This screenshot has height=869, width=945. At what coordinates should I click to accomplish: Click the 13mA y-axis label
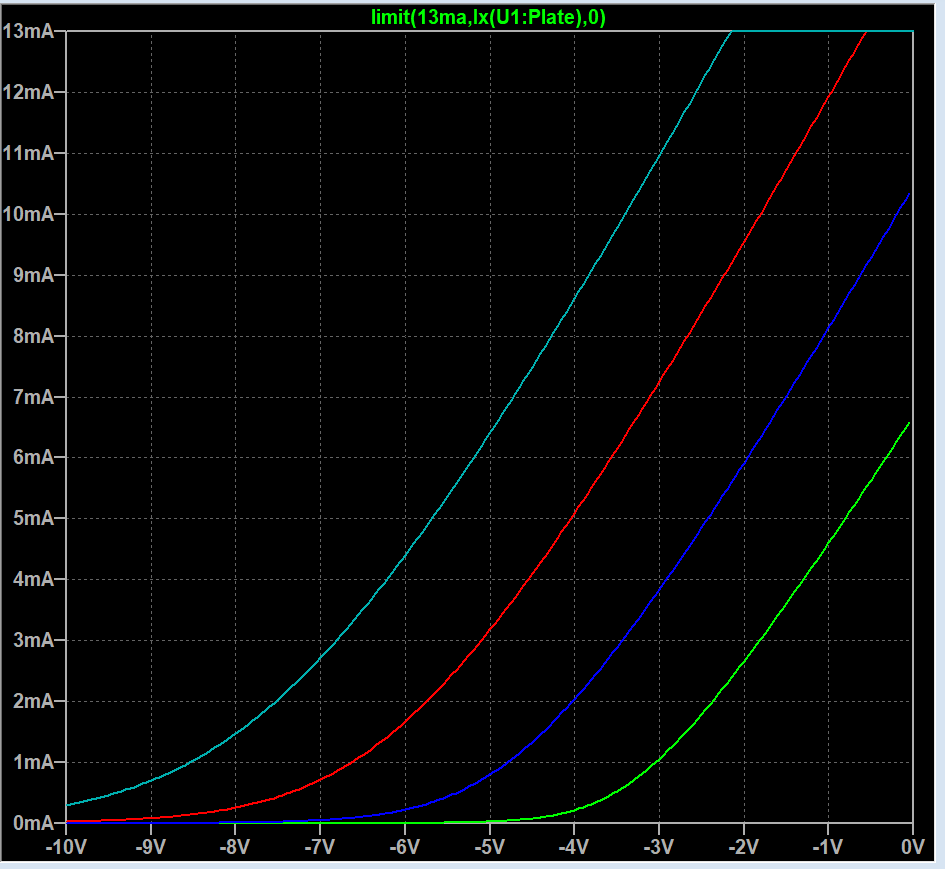tap(28, 31)
